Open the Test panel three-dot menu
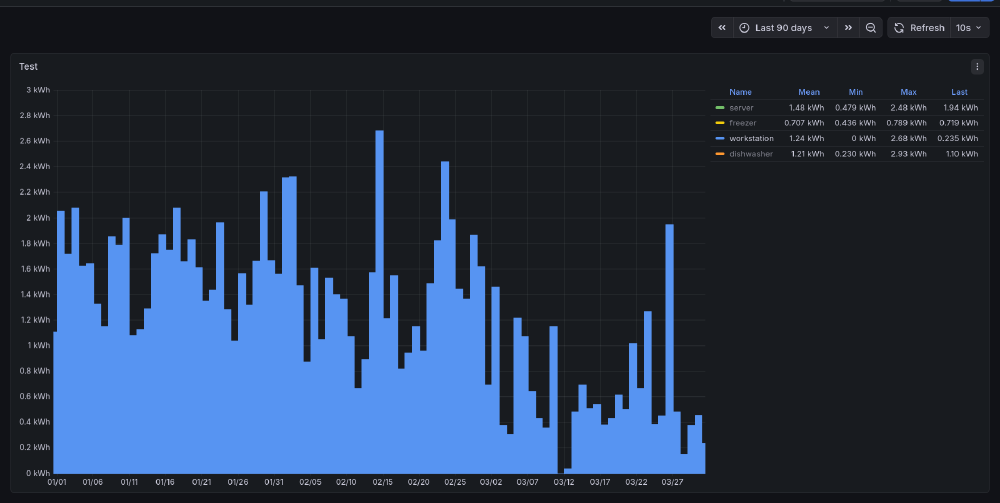The width and height of the screenshot is (1000, 503). 977,67
